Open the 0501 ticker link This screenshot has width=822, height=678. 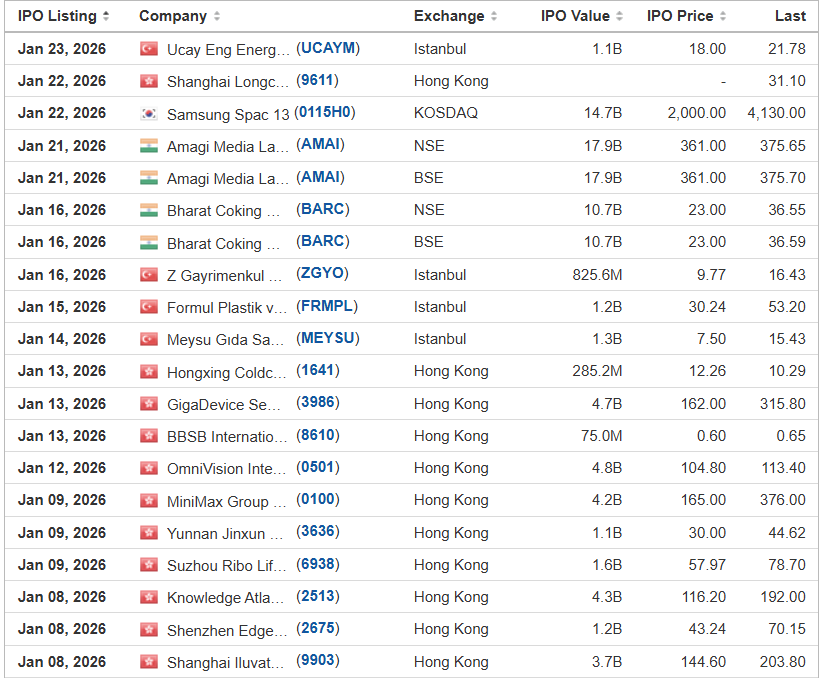(x=318, y=467)
